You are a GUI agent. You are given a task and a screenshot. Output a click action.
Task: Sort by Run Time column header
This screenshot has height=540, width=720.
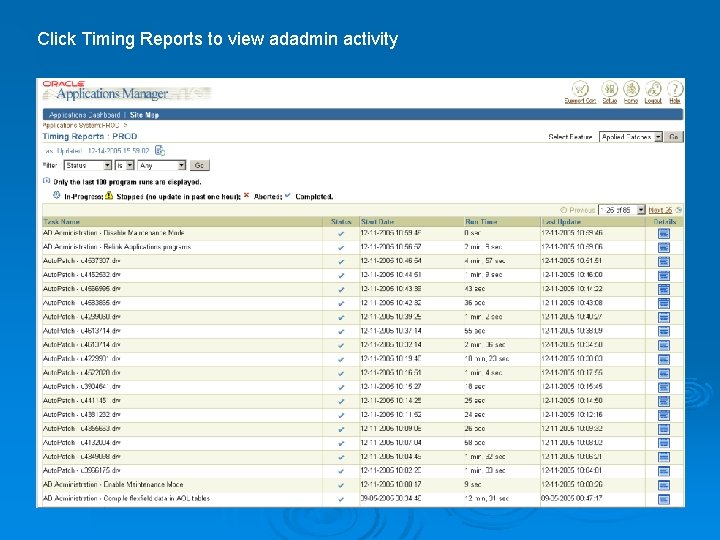[481, 222]
